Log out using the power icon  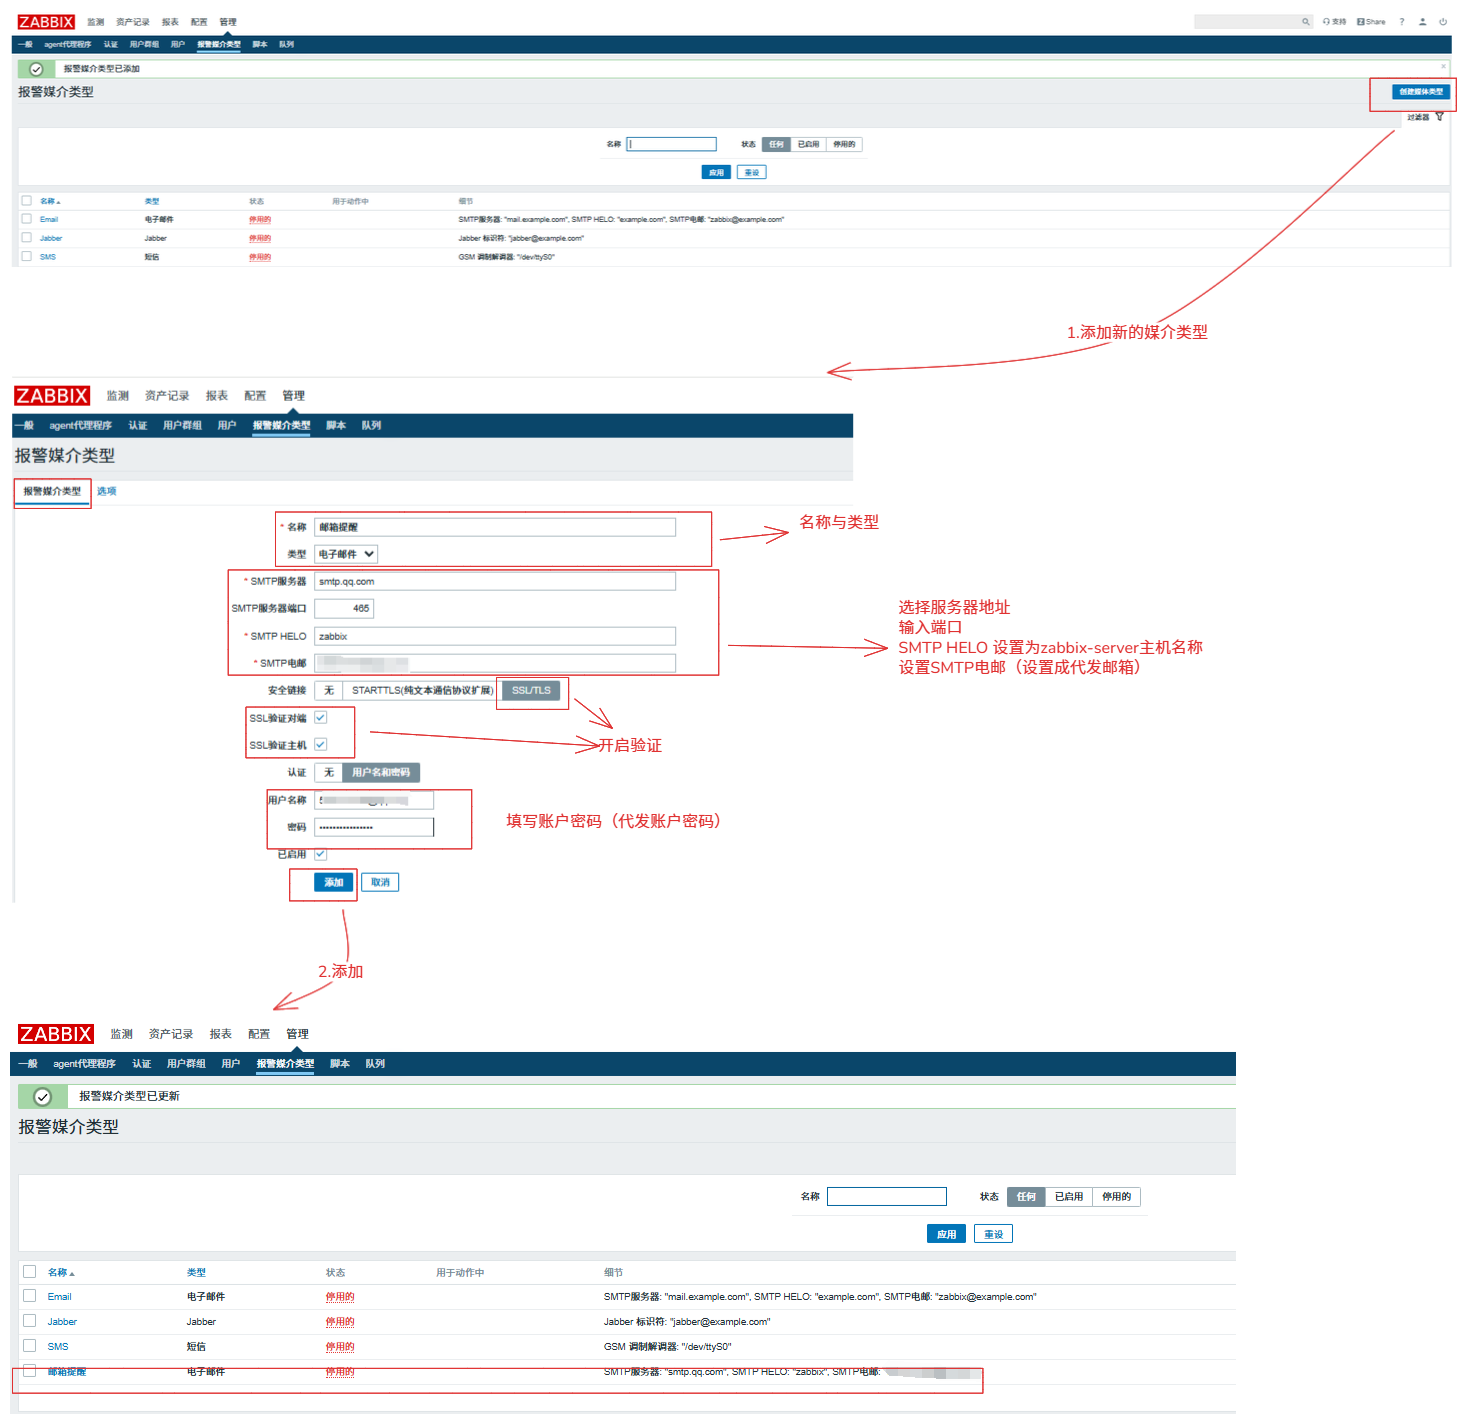point(1443,22)
